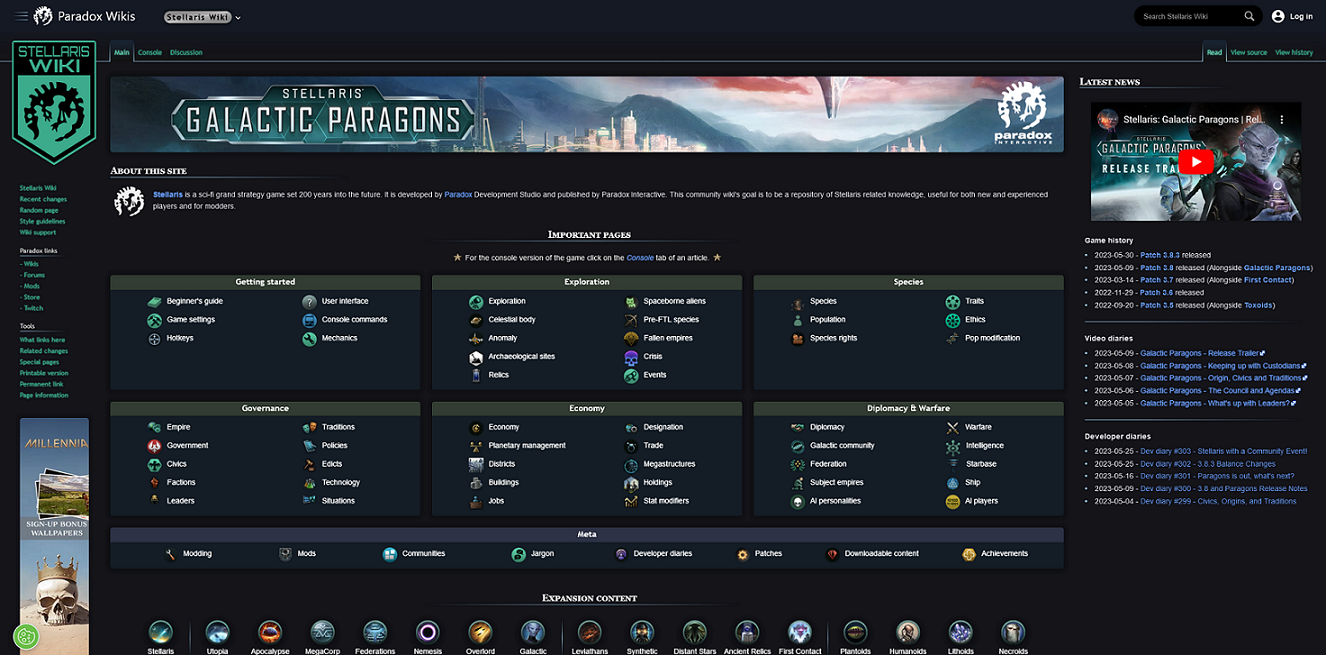Open the Archaeological sites link
This screenshot has width=1326, height=655.
[521, 357]
